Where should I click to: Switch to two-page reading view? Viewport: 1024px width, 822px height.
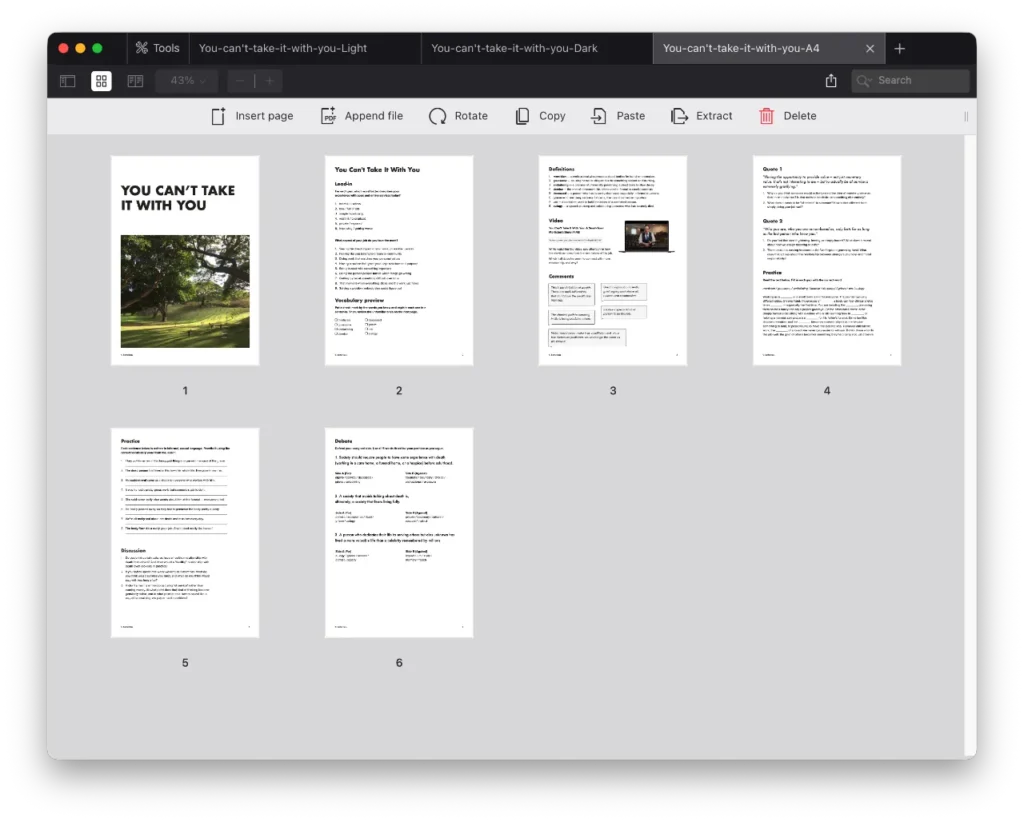coord(135,81)
